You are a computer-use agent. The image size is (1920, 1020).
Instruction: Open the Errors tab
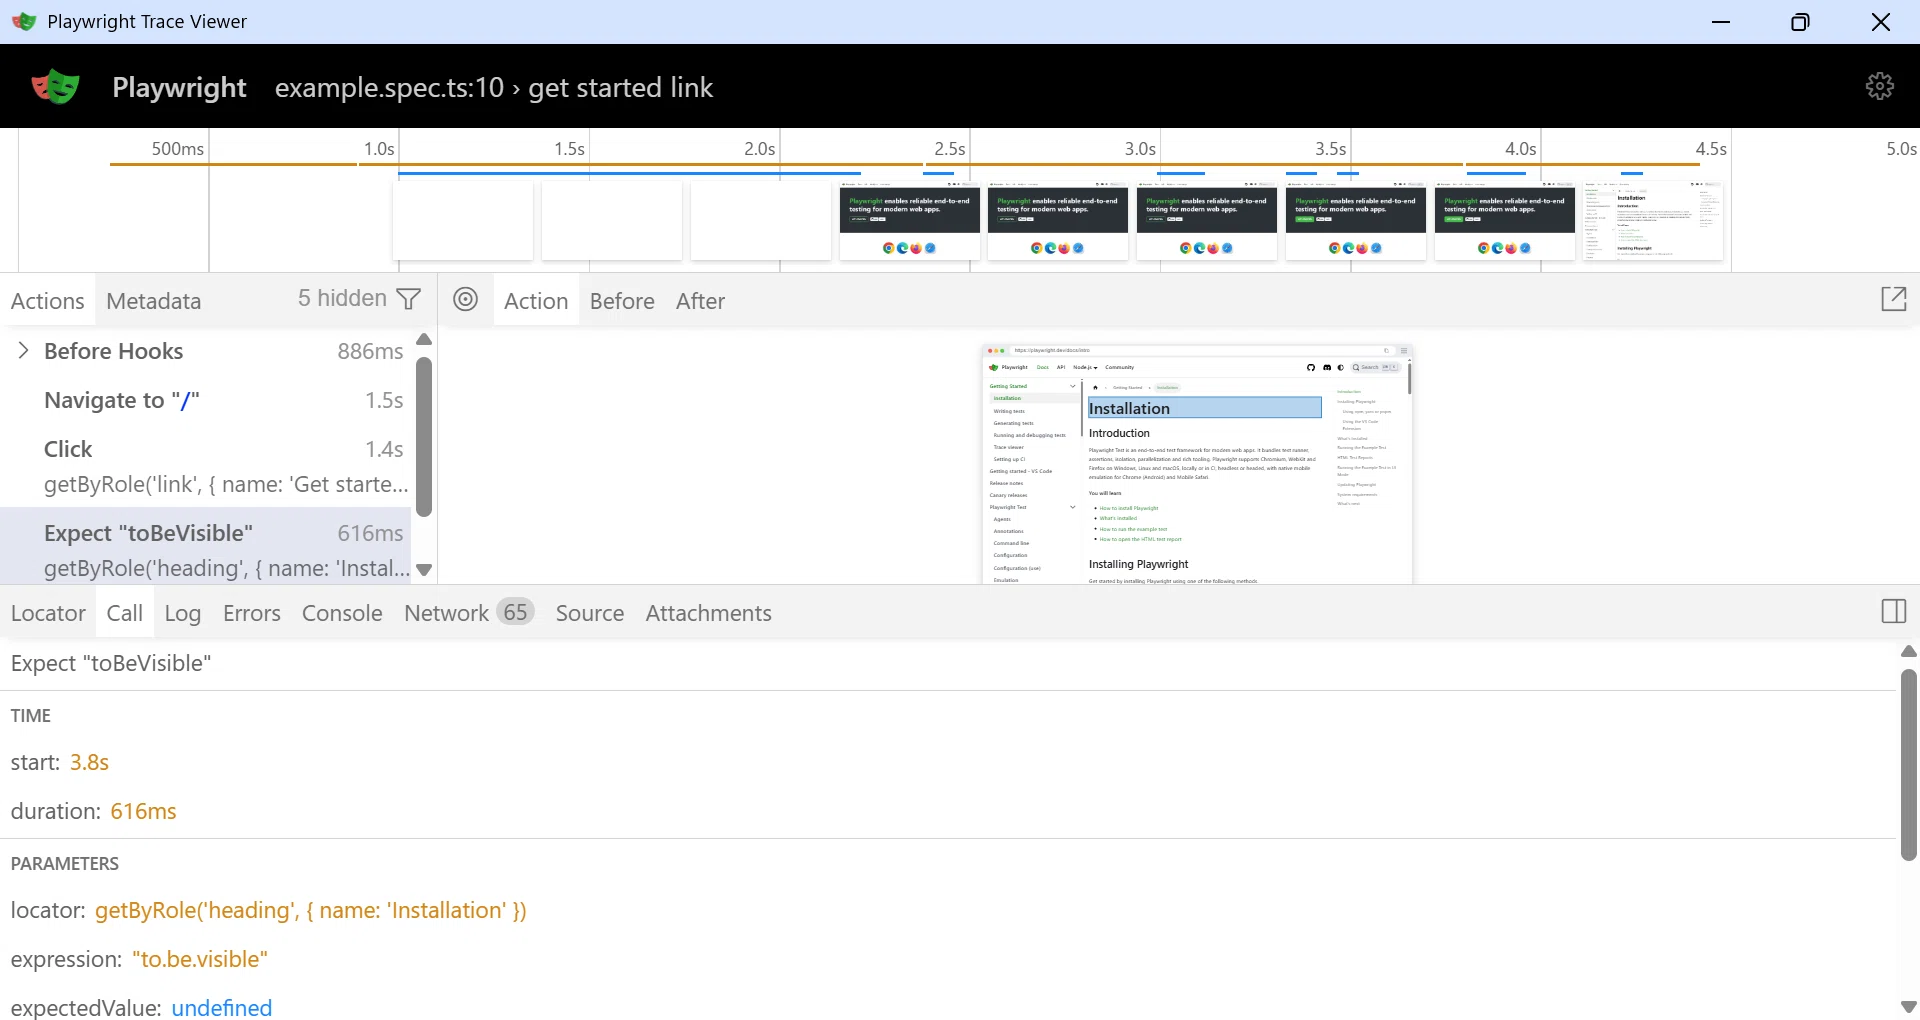[x=252, y=613]
